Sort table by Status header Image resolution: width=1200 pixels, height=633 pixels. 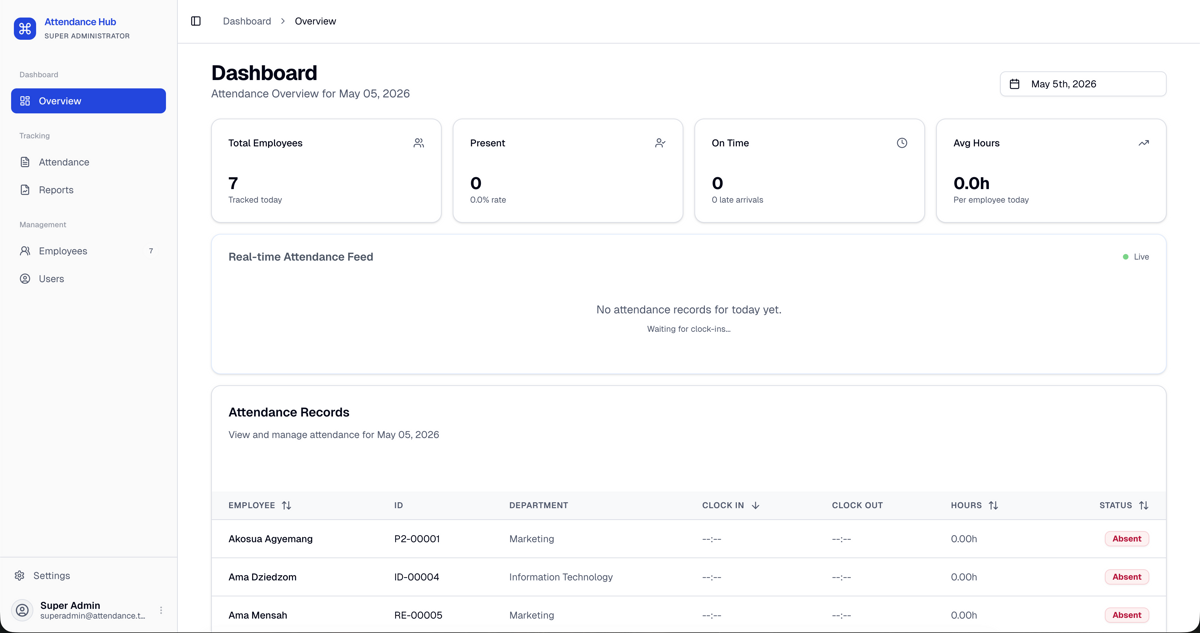point(1124,506)
